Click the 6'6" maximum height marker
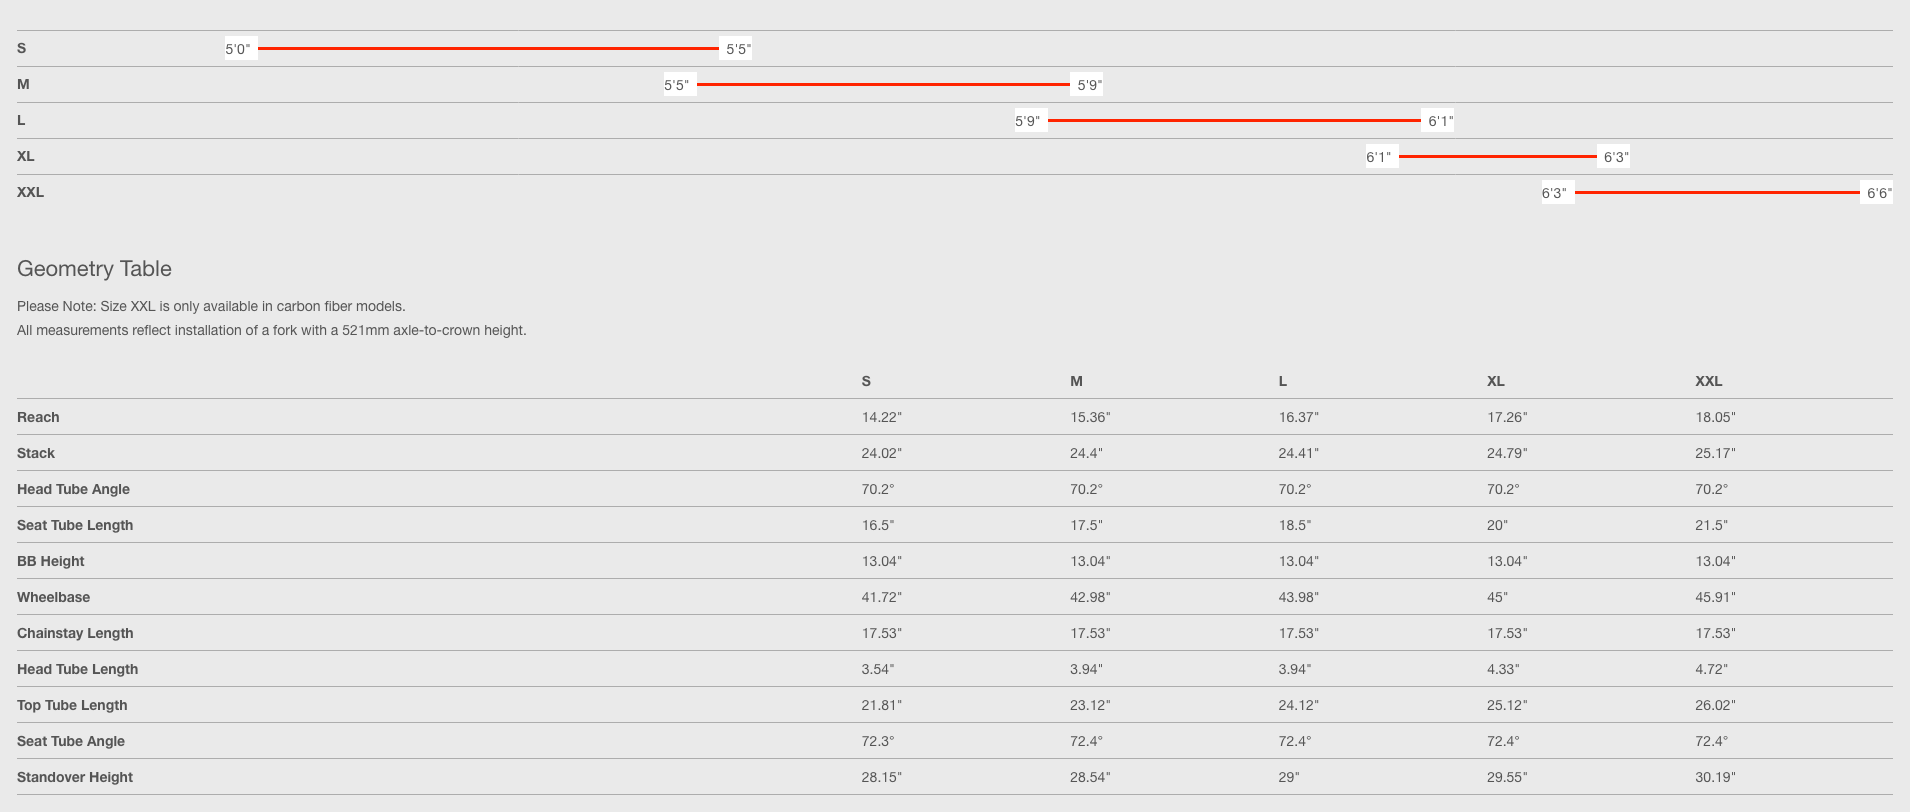 point(1878,193)
